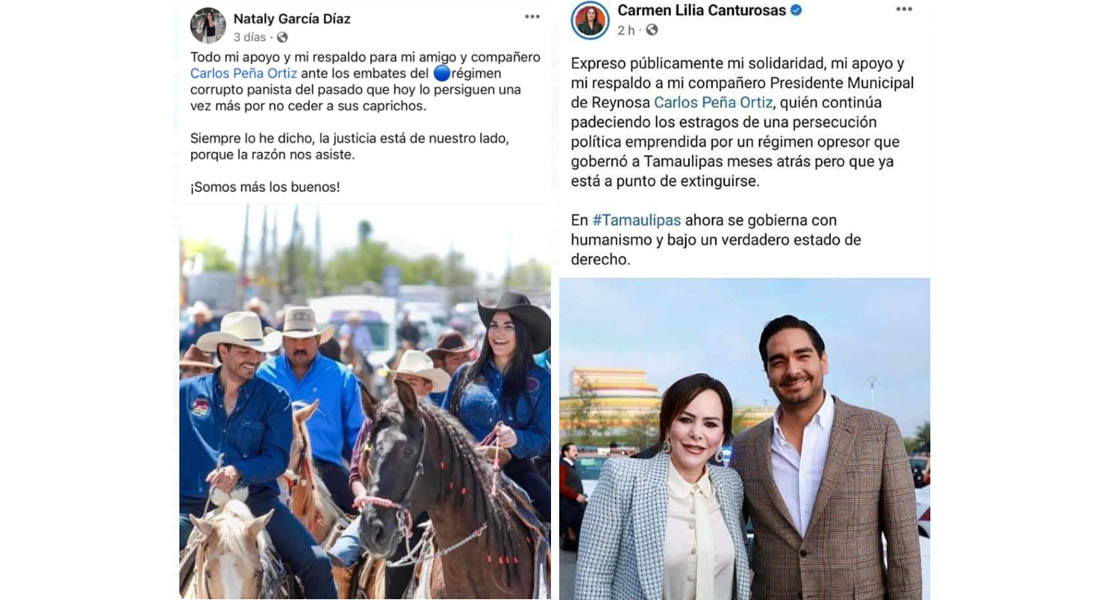Screen dimensions: 1110x600
Task: Click paragraph starting 'Siempre lo he dicho'
Action: (x=349, y=146)
